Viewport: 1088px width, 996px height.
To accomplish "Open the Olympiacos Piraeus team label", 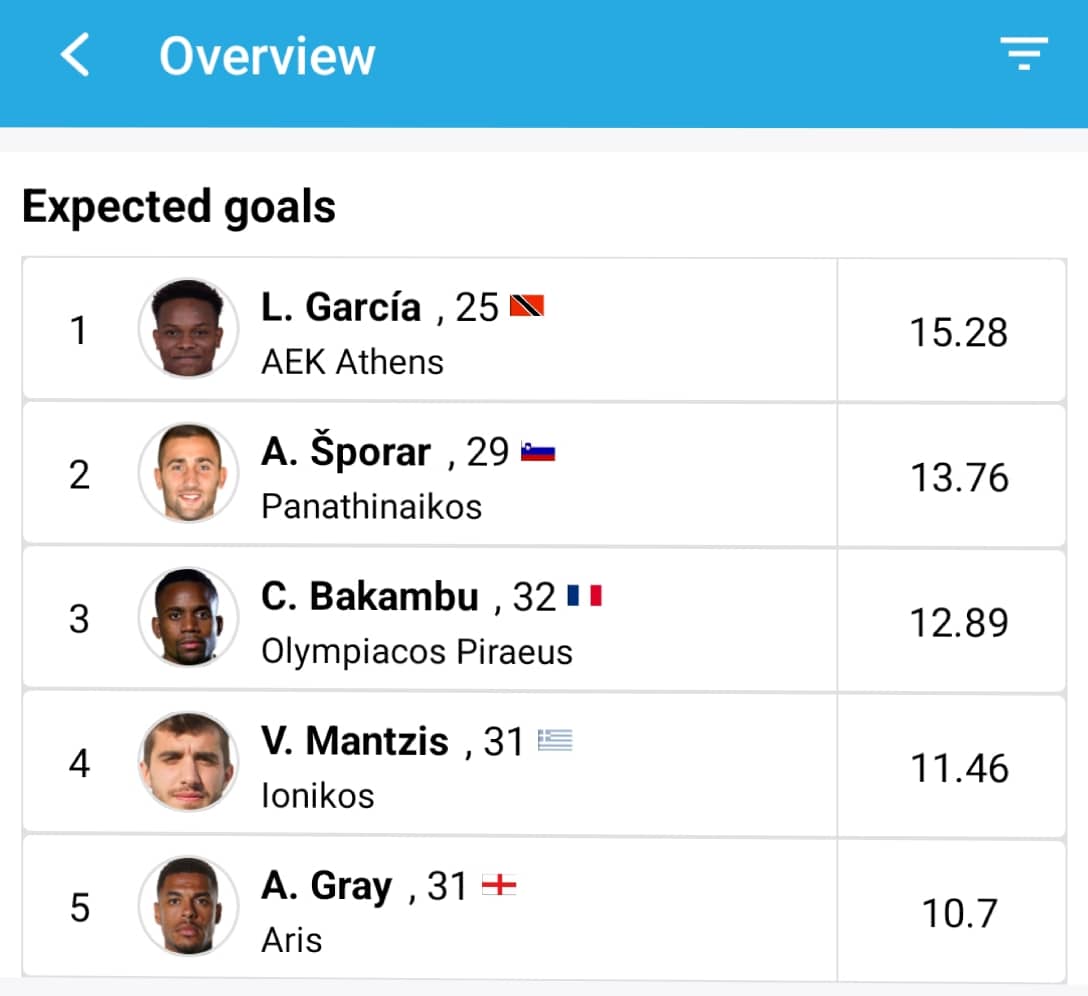I will (417, 651).
